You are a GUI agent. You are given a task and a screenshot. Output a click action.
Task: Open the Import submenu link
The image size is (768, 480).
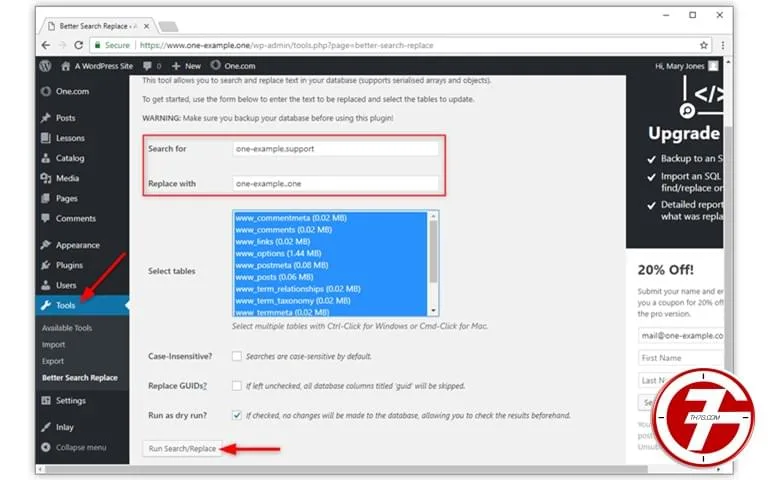coord(53,344)
